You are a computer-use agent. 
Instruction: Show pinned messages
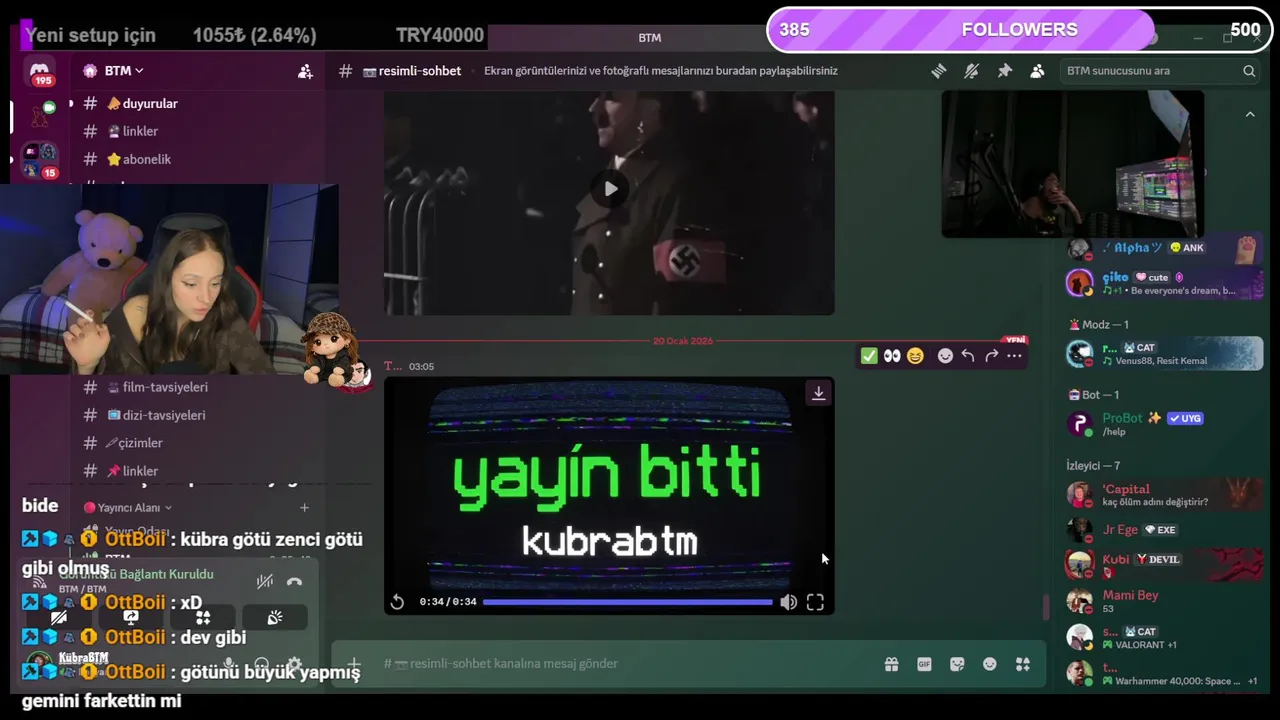pos(1004,71)
